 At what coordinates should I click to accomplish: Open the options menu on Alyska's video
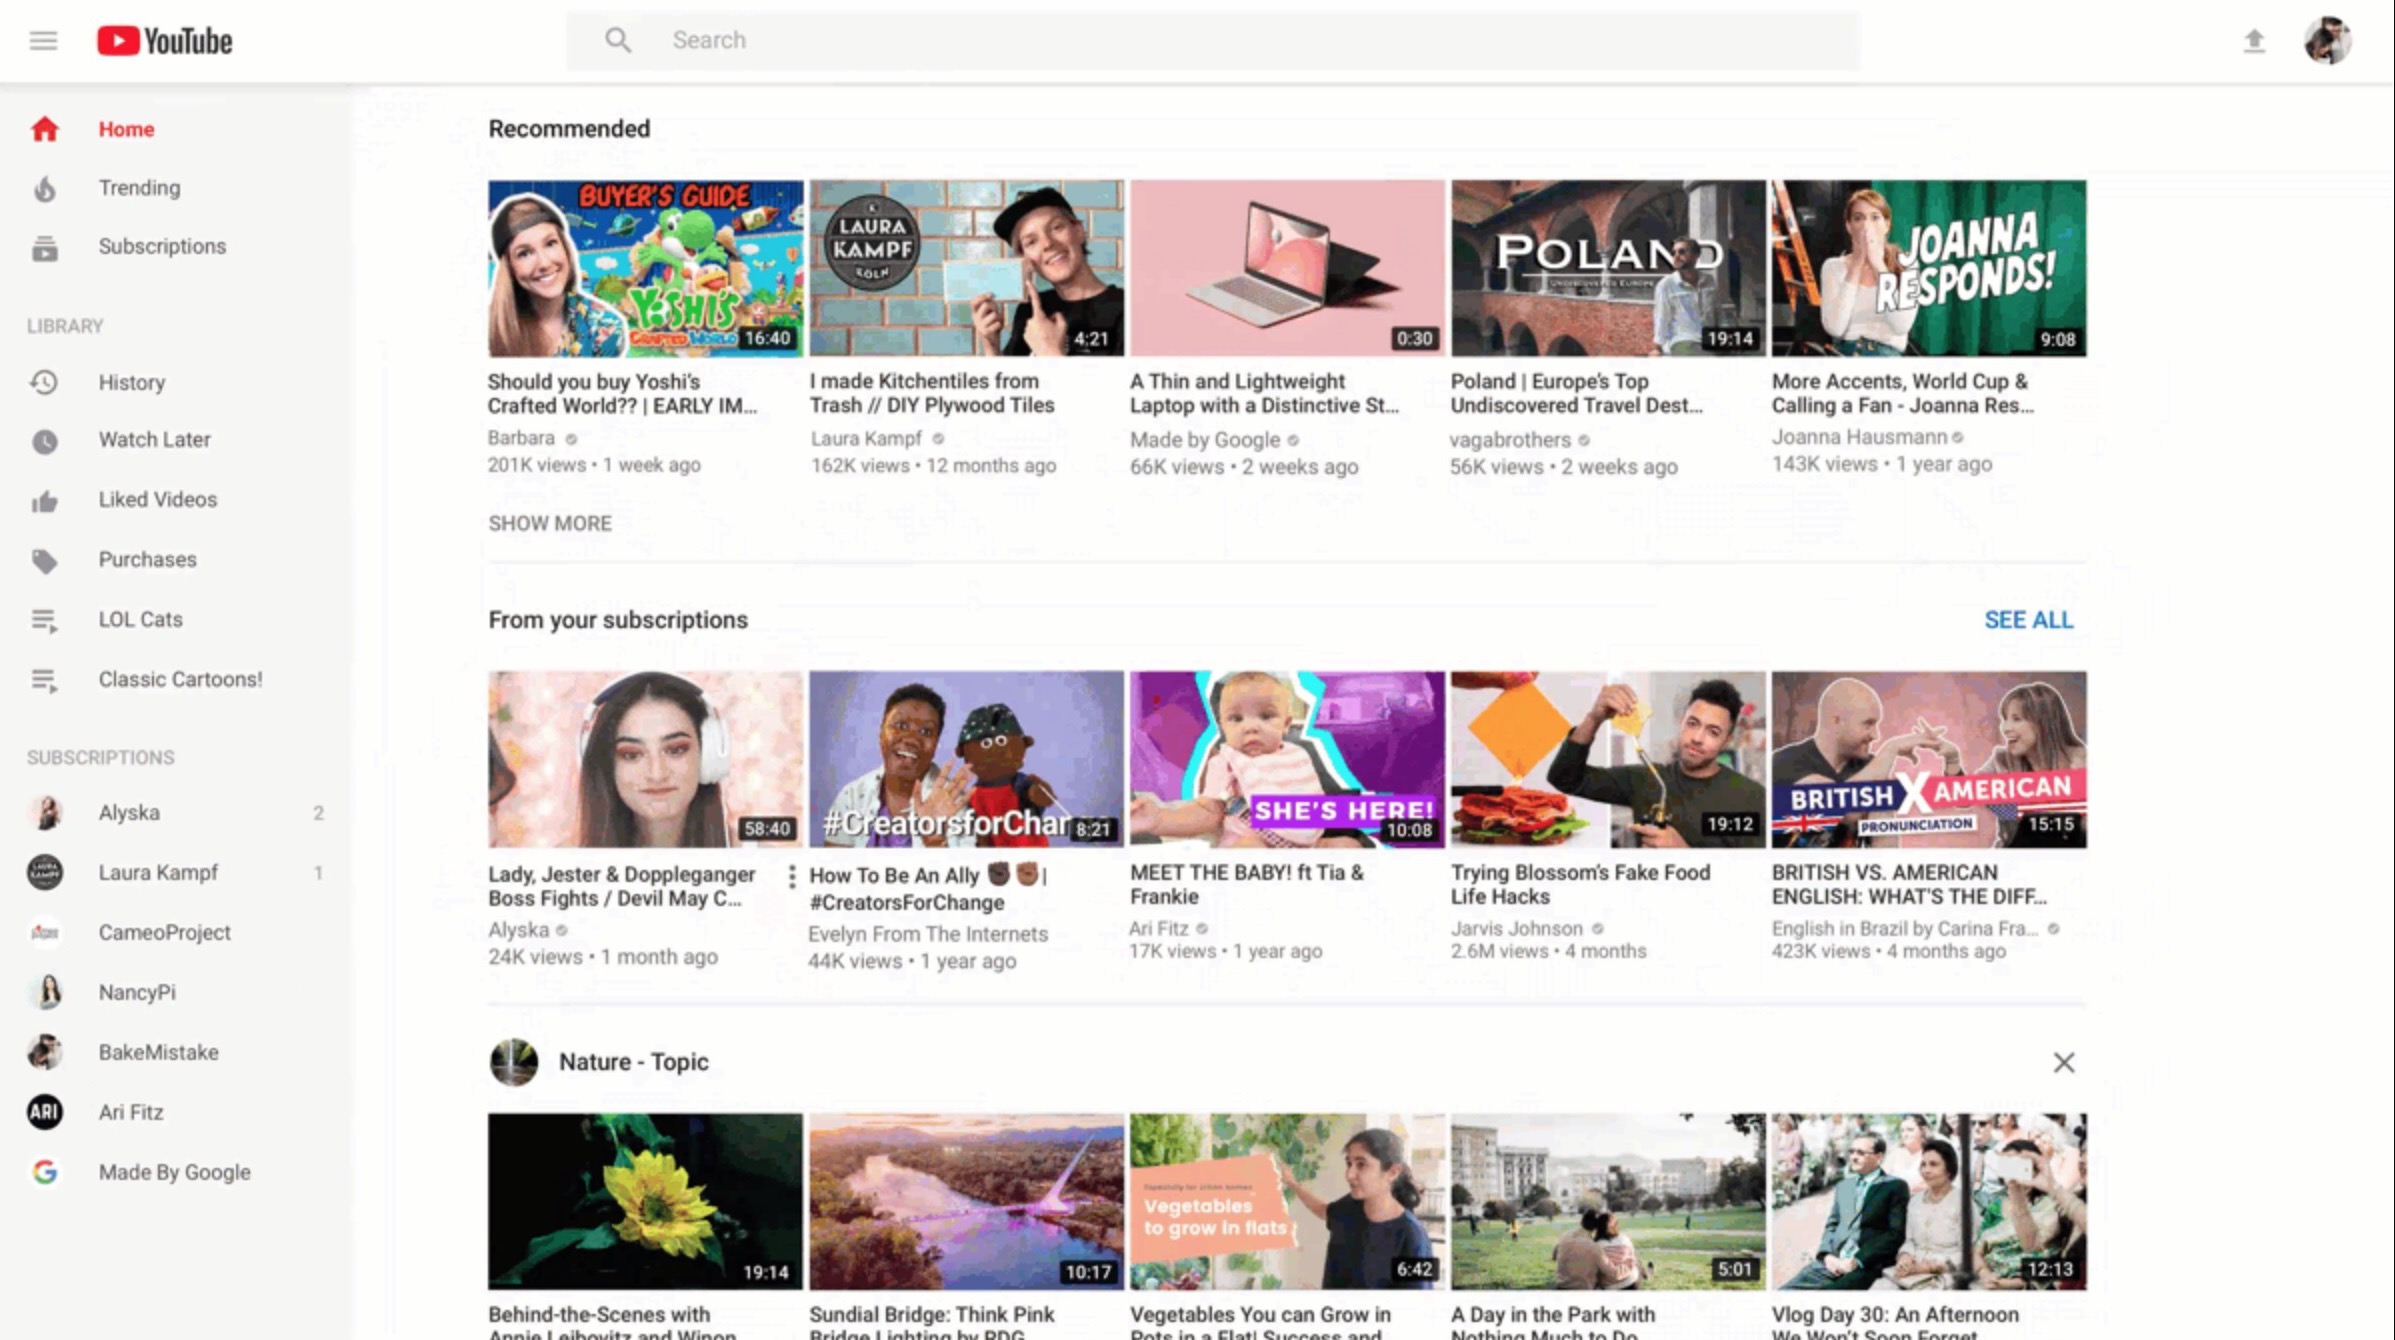[x=791, y=878]
